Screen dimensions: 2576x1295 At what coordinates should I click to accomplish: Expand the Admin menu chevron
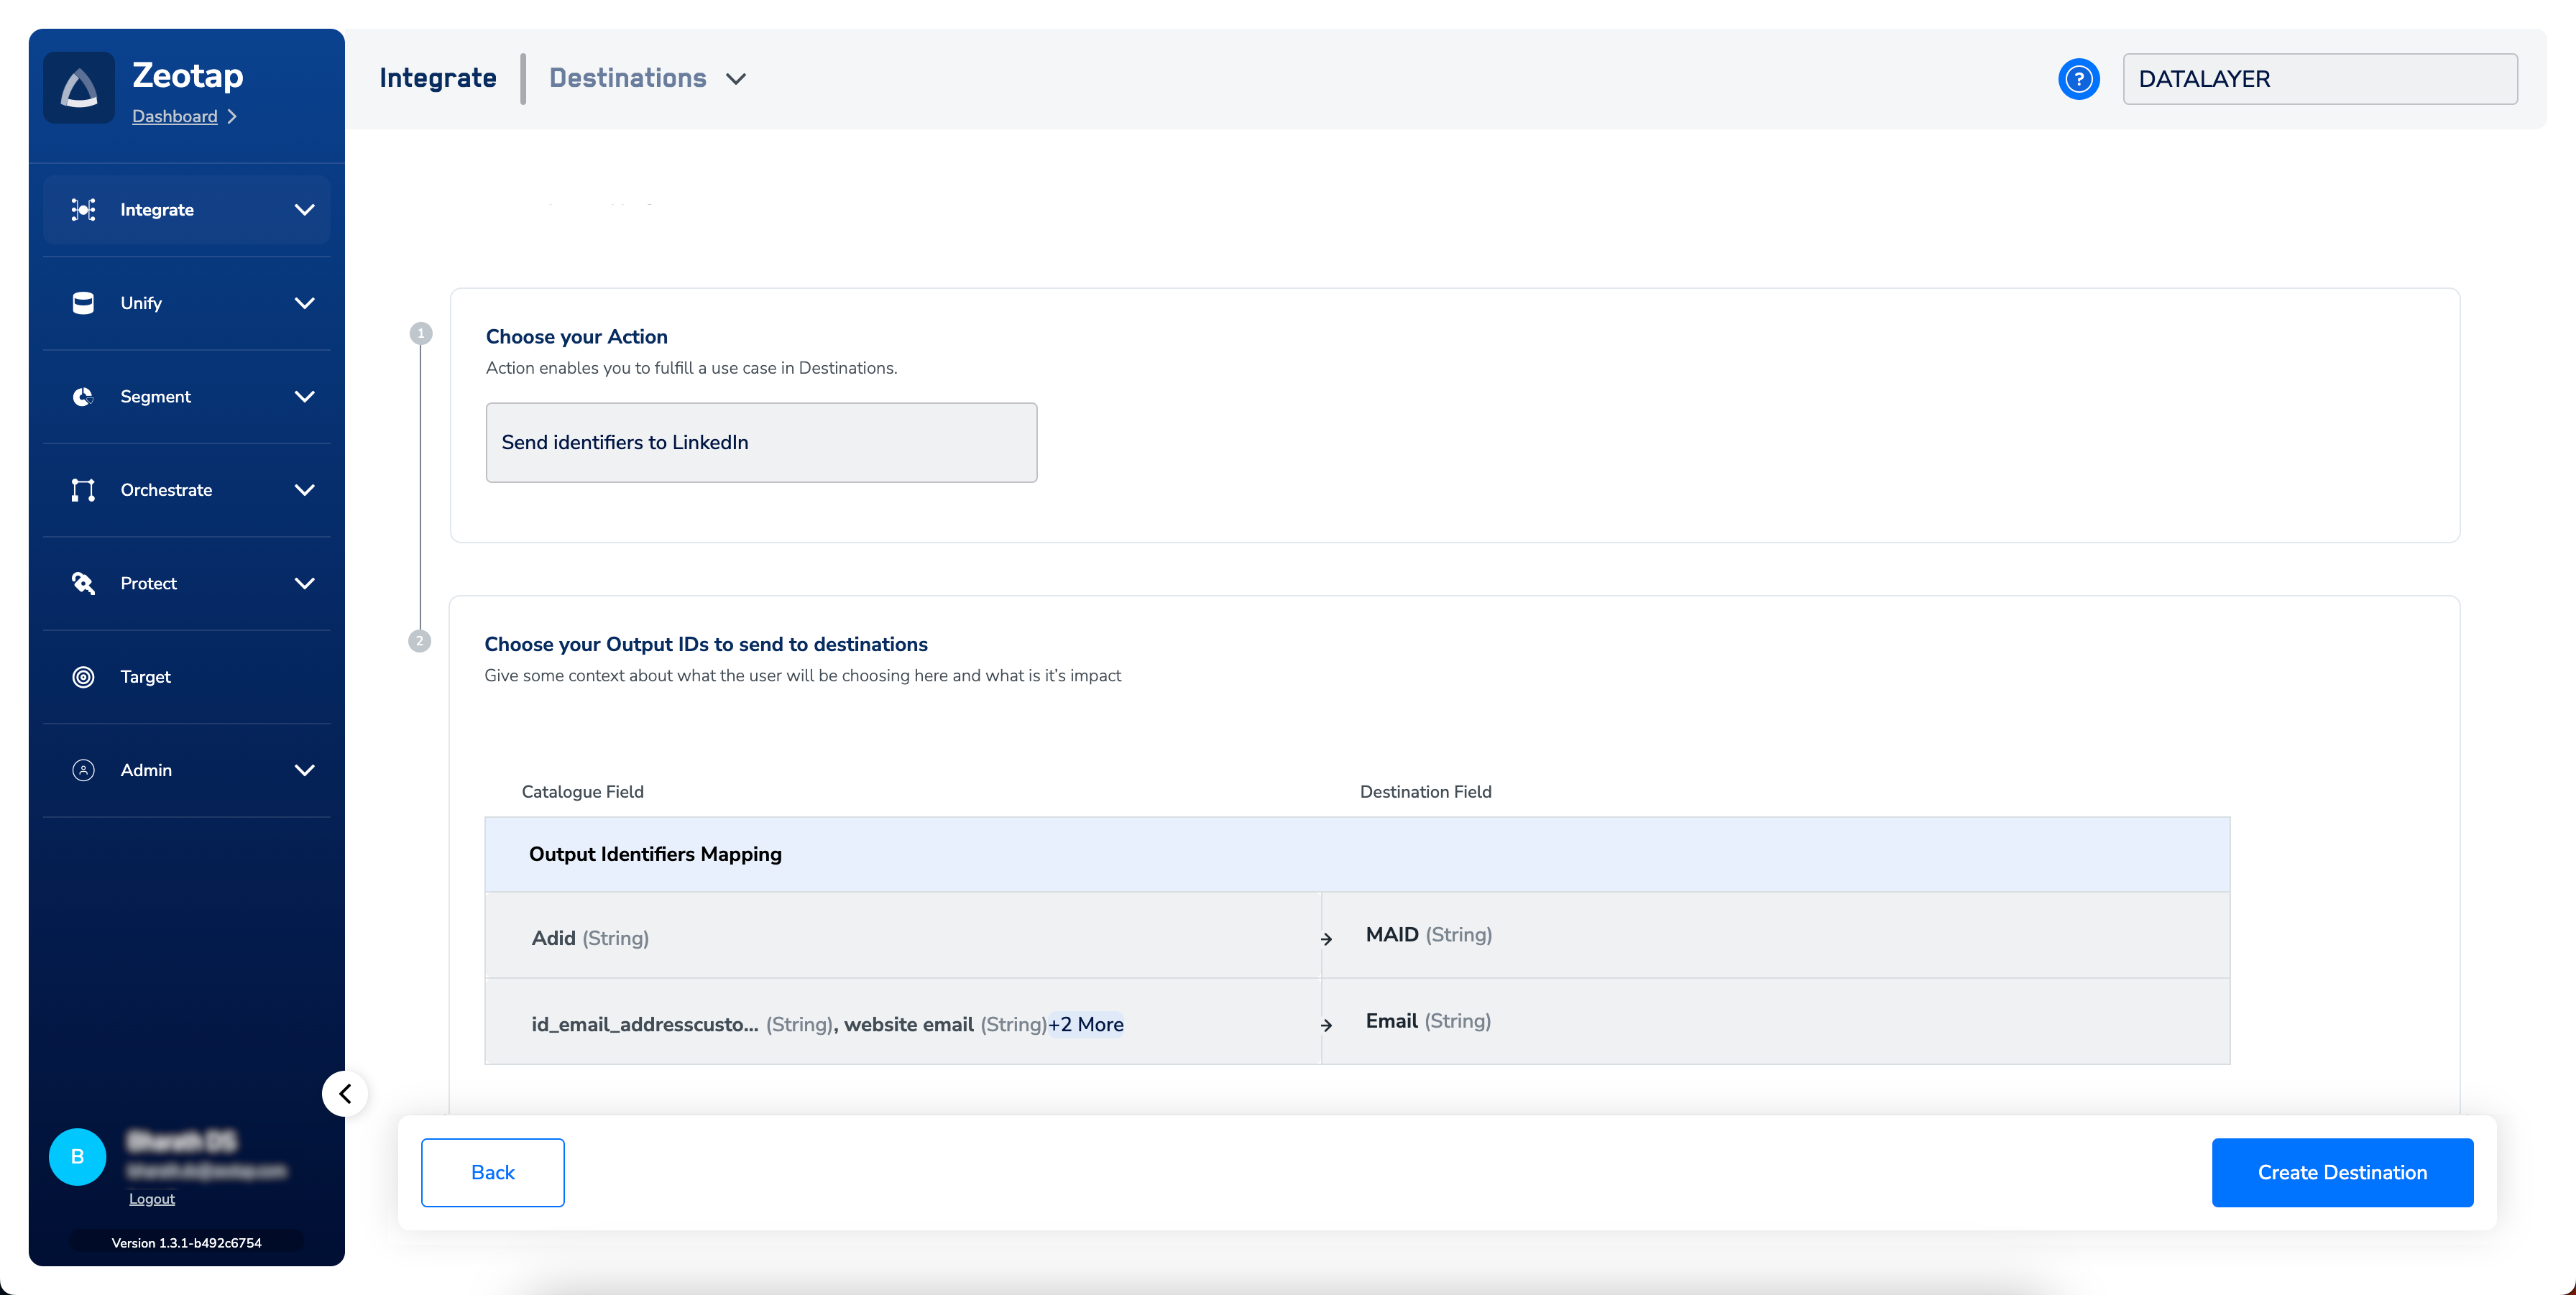click(x=304, y=770)
